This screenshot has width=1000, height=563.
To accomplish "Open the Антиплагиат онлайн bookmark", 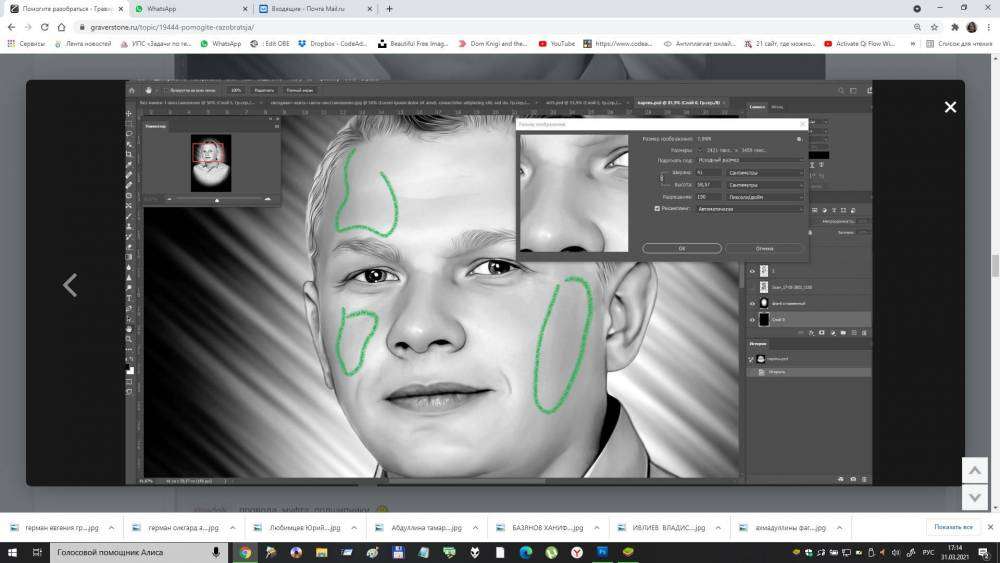I will click(x=700, y=43).
